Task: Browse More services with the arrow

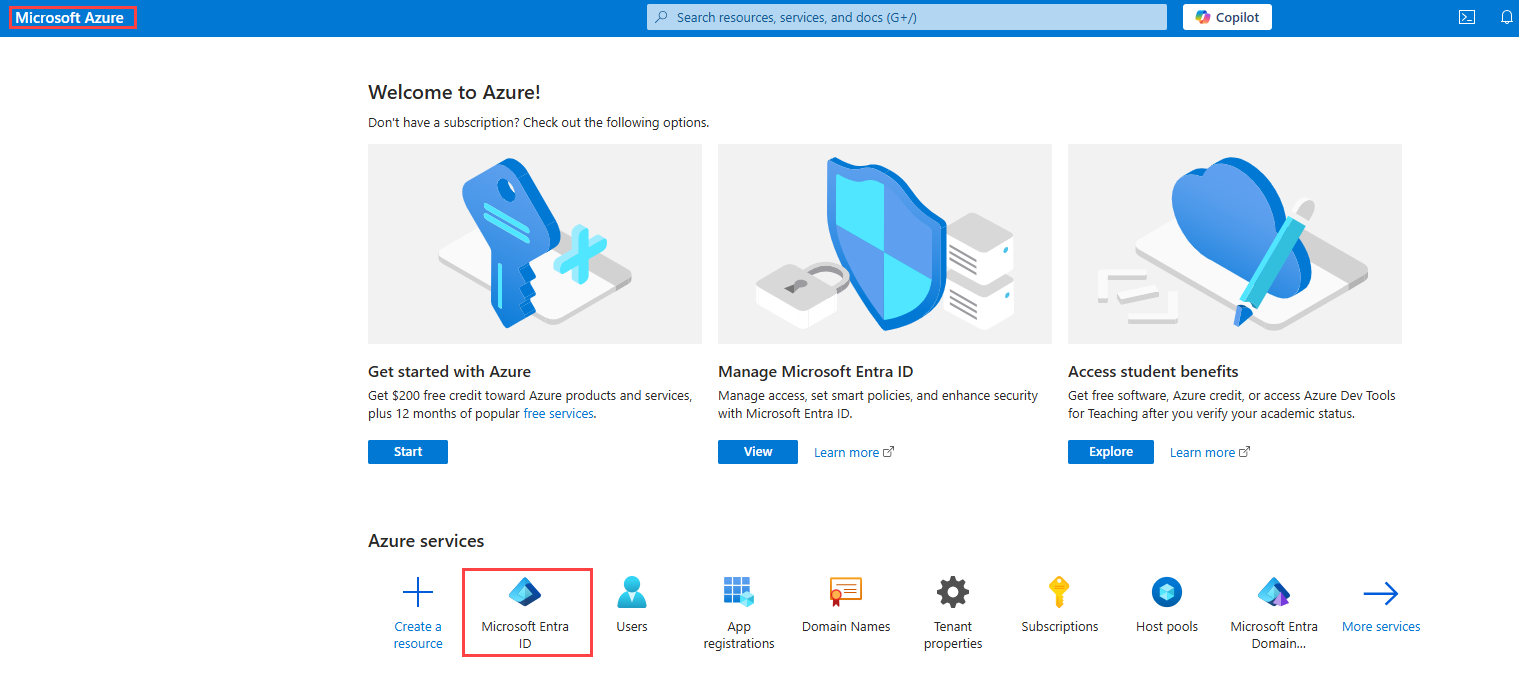Action: (1380, 600)
